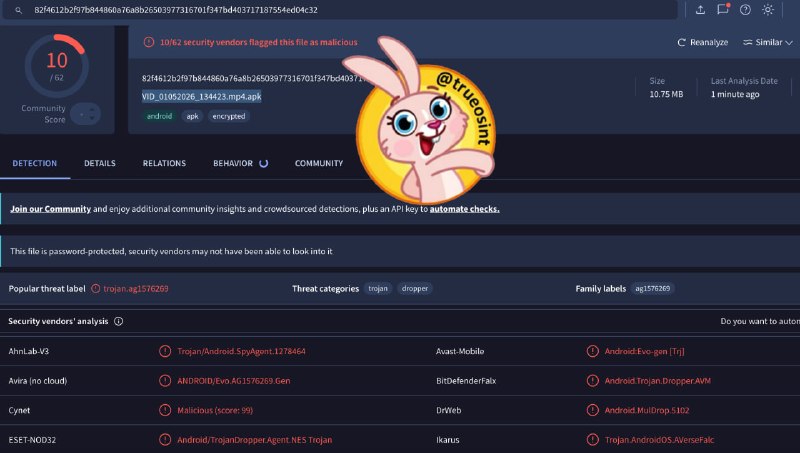The image size is (800, 453).
Task: Click the Reanalyze button
Action: [x=703, y=42]
